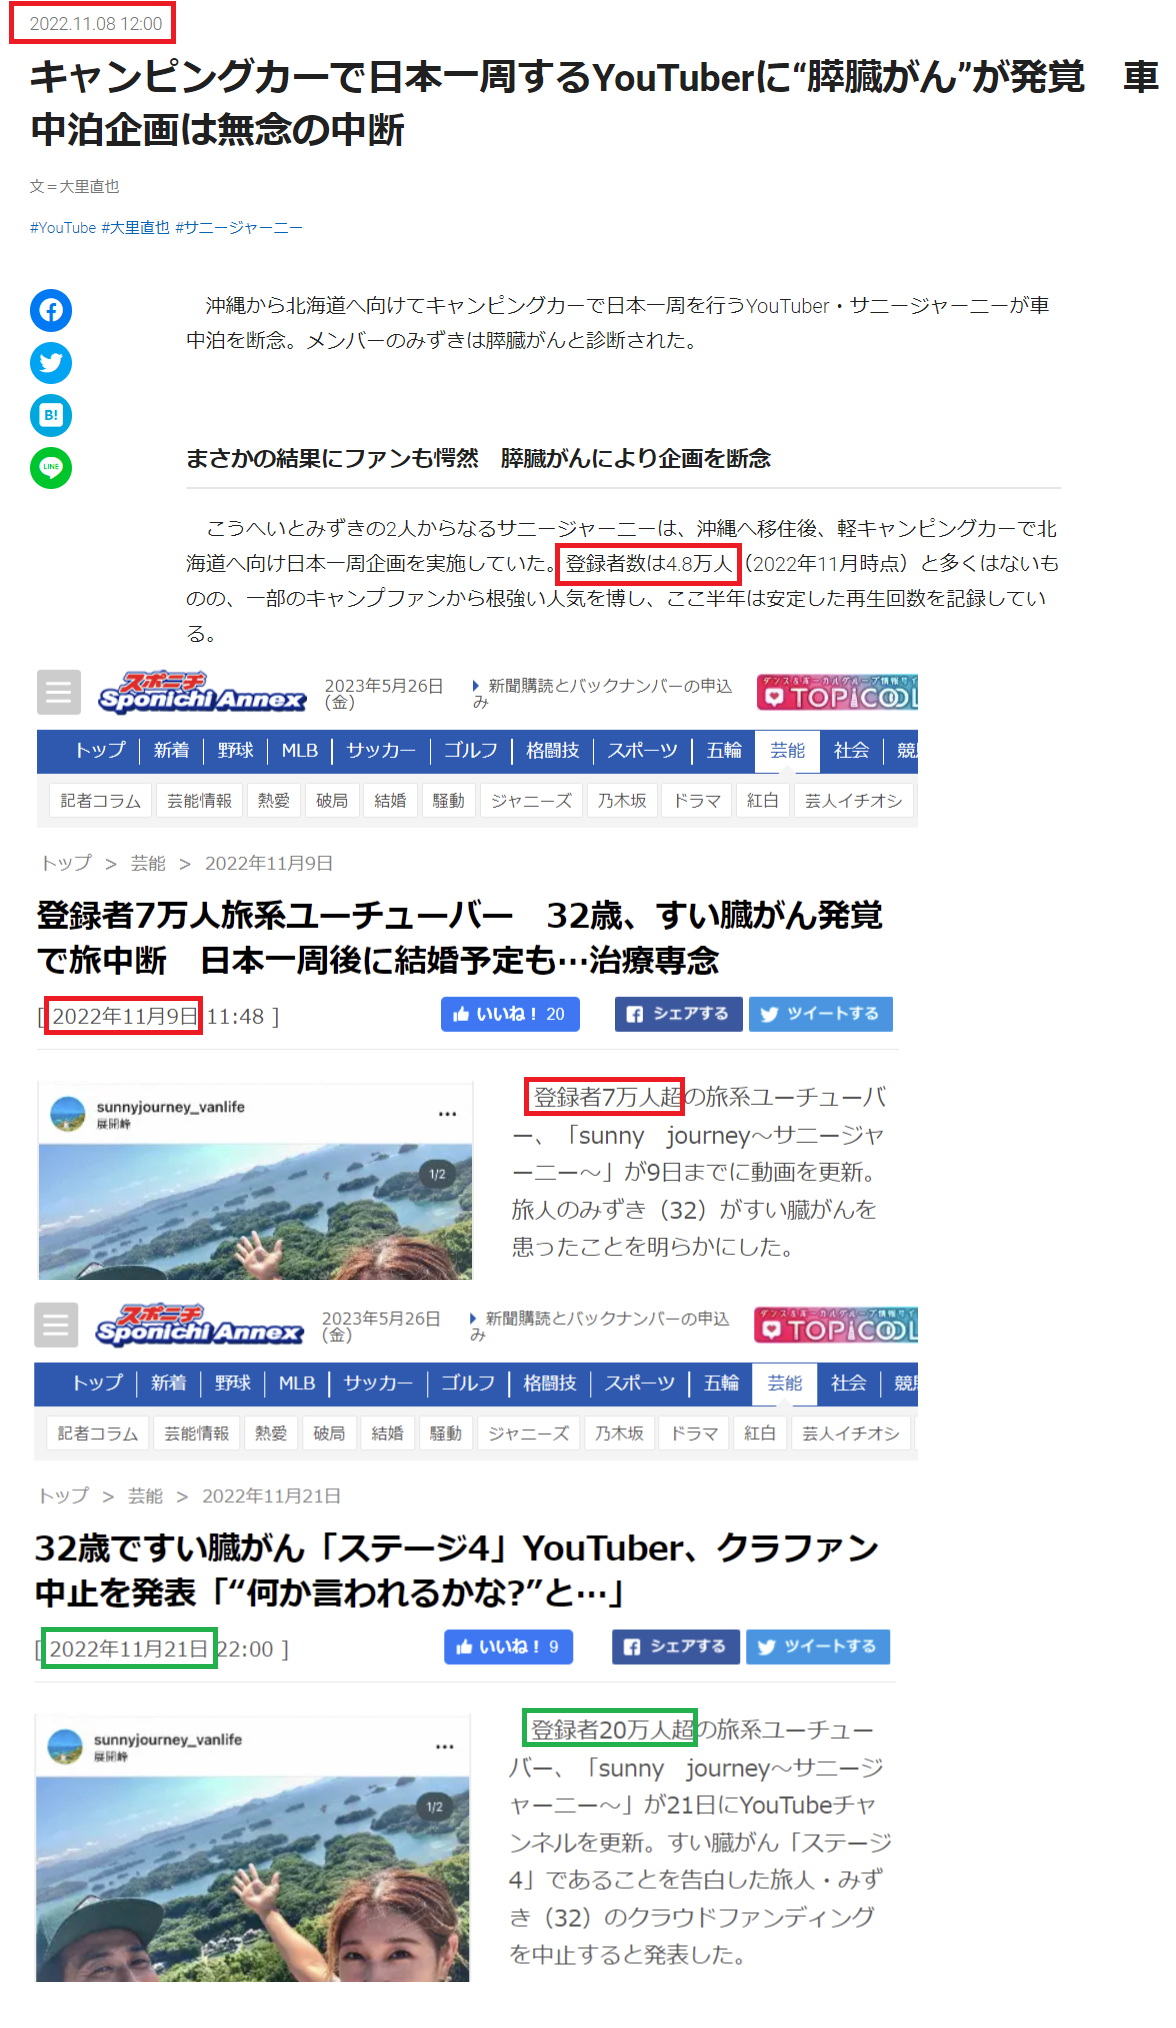Click シェアする under the November 21 article

(x=675, y=1647)
